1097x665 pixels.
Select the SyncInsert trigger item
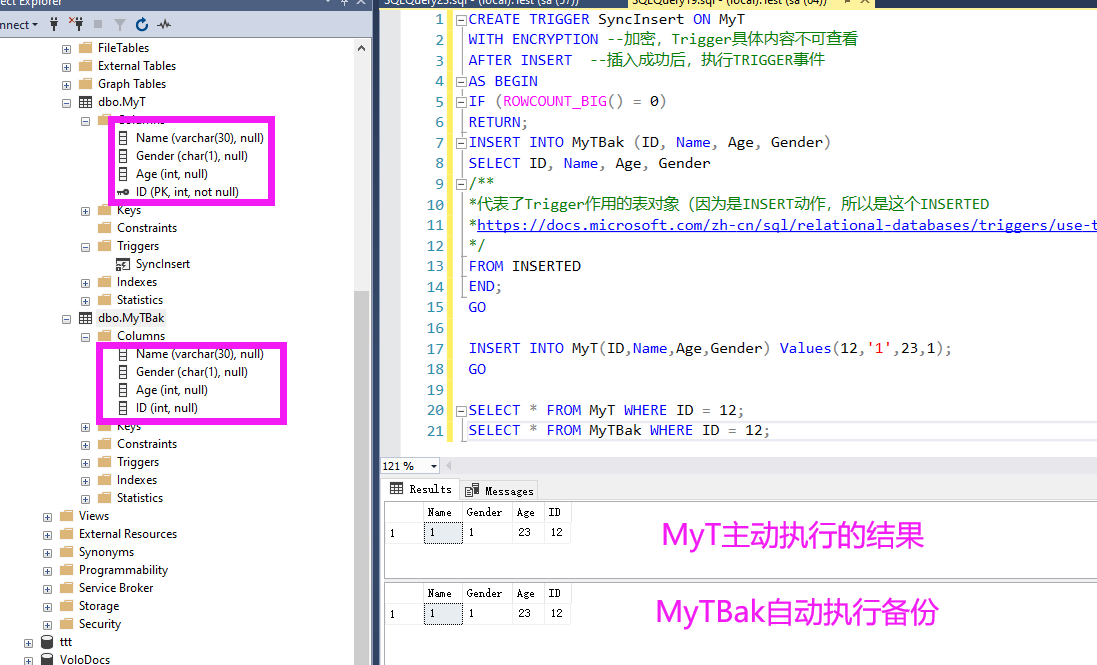click(x=162, y=264)
